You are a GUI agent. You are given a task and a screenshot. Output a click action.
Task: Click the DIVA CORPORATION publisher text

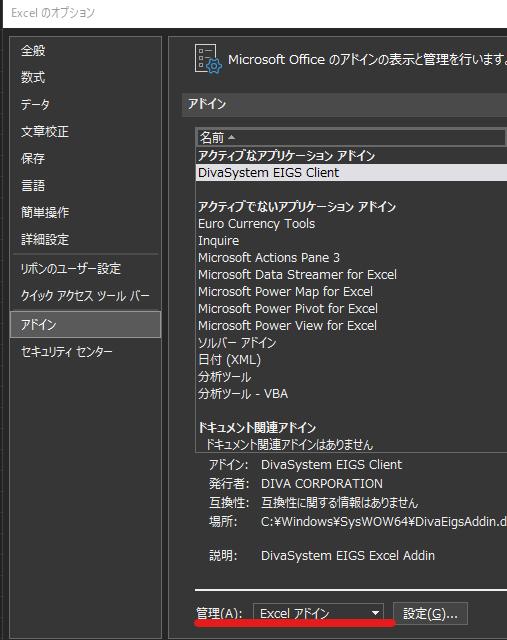coord(322,484)
